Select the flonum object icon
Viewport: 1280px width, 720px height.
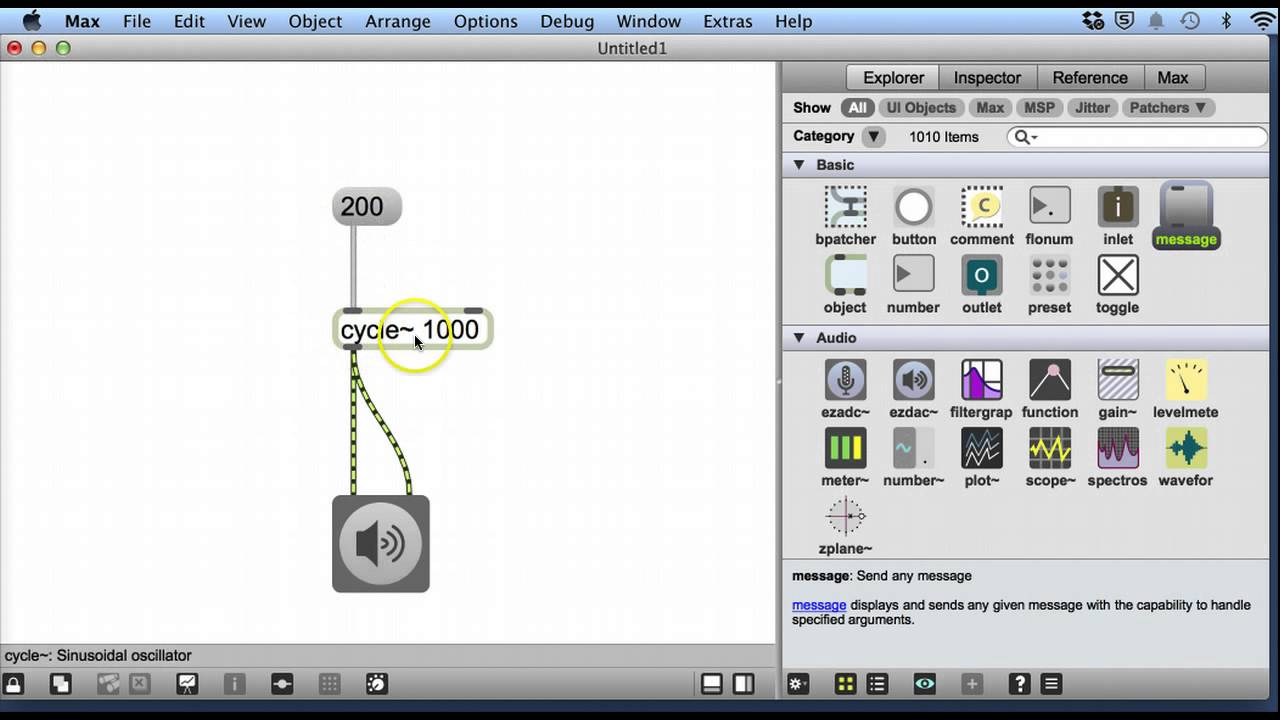1049,207
